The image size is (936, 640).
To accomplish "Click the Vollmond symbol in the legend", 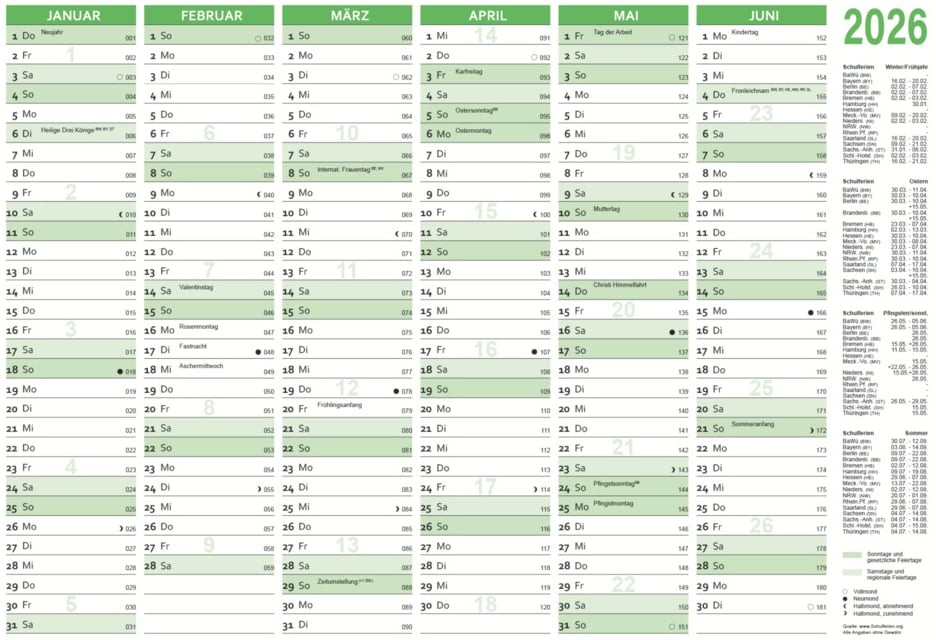I will tap(846, 591).
